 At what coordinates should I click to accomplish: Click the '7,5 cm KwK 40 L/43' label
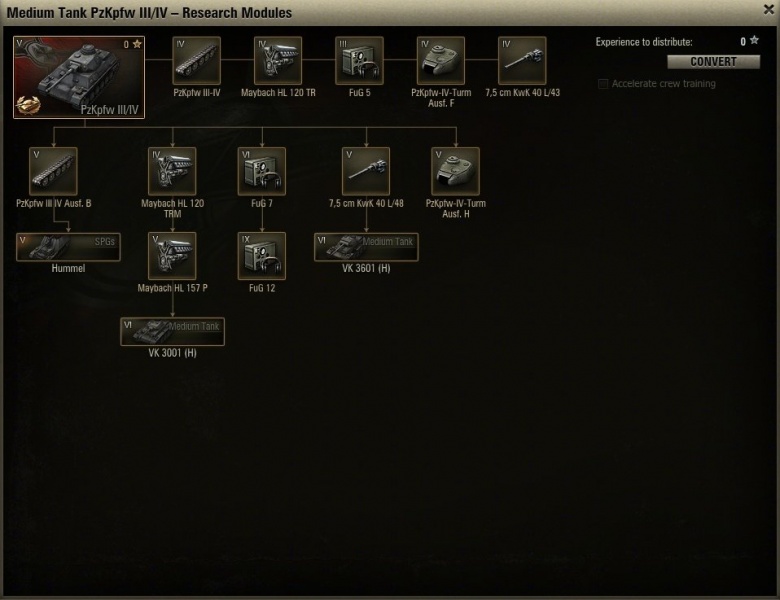(522, 93)
